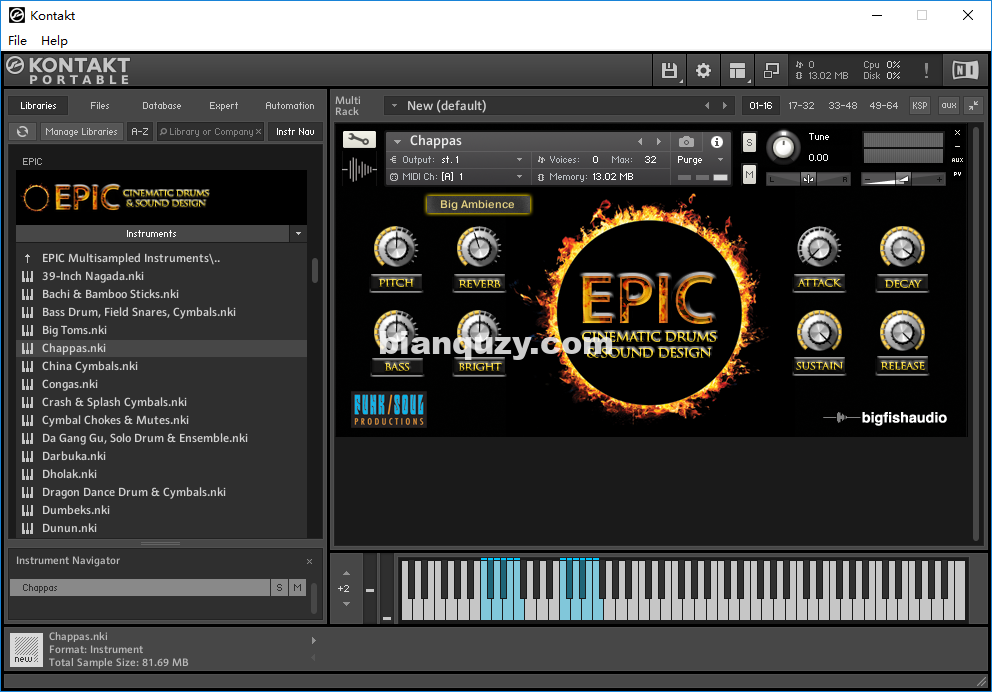Remove the Chappas instrument with X

[x=957, y=132]
